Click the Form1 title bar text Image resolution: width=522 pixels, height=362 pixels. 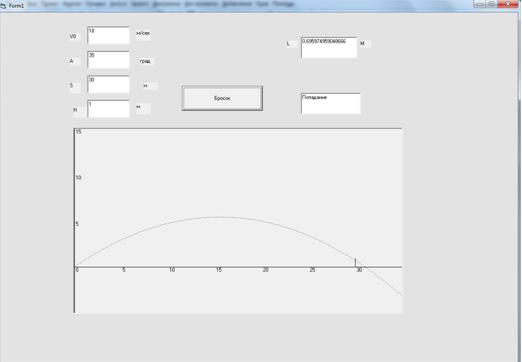(16, 6)
